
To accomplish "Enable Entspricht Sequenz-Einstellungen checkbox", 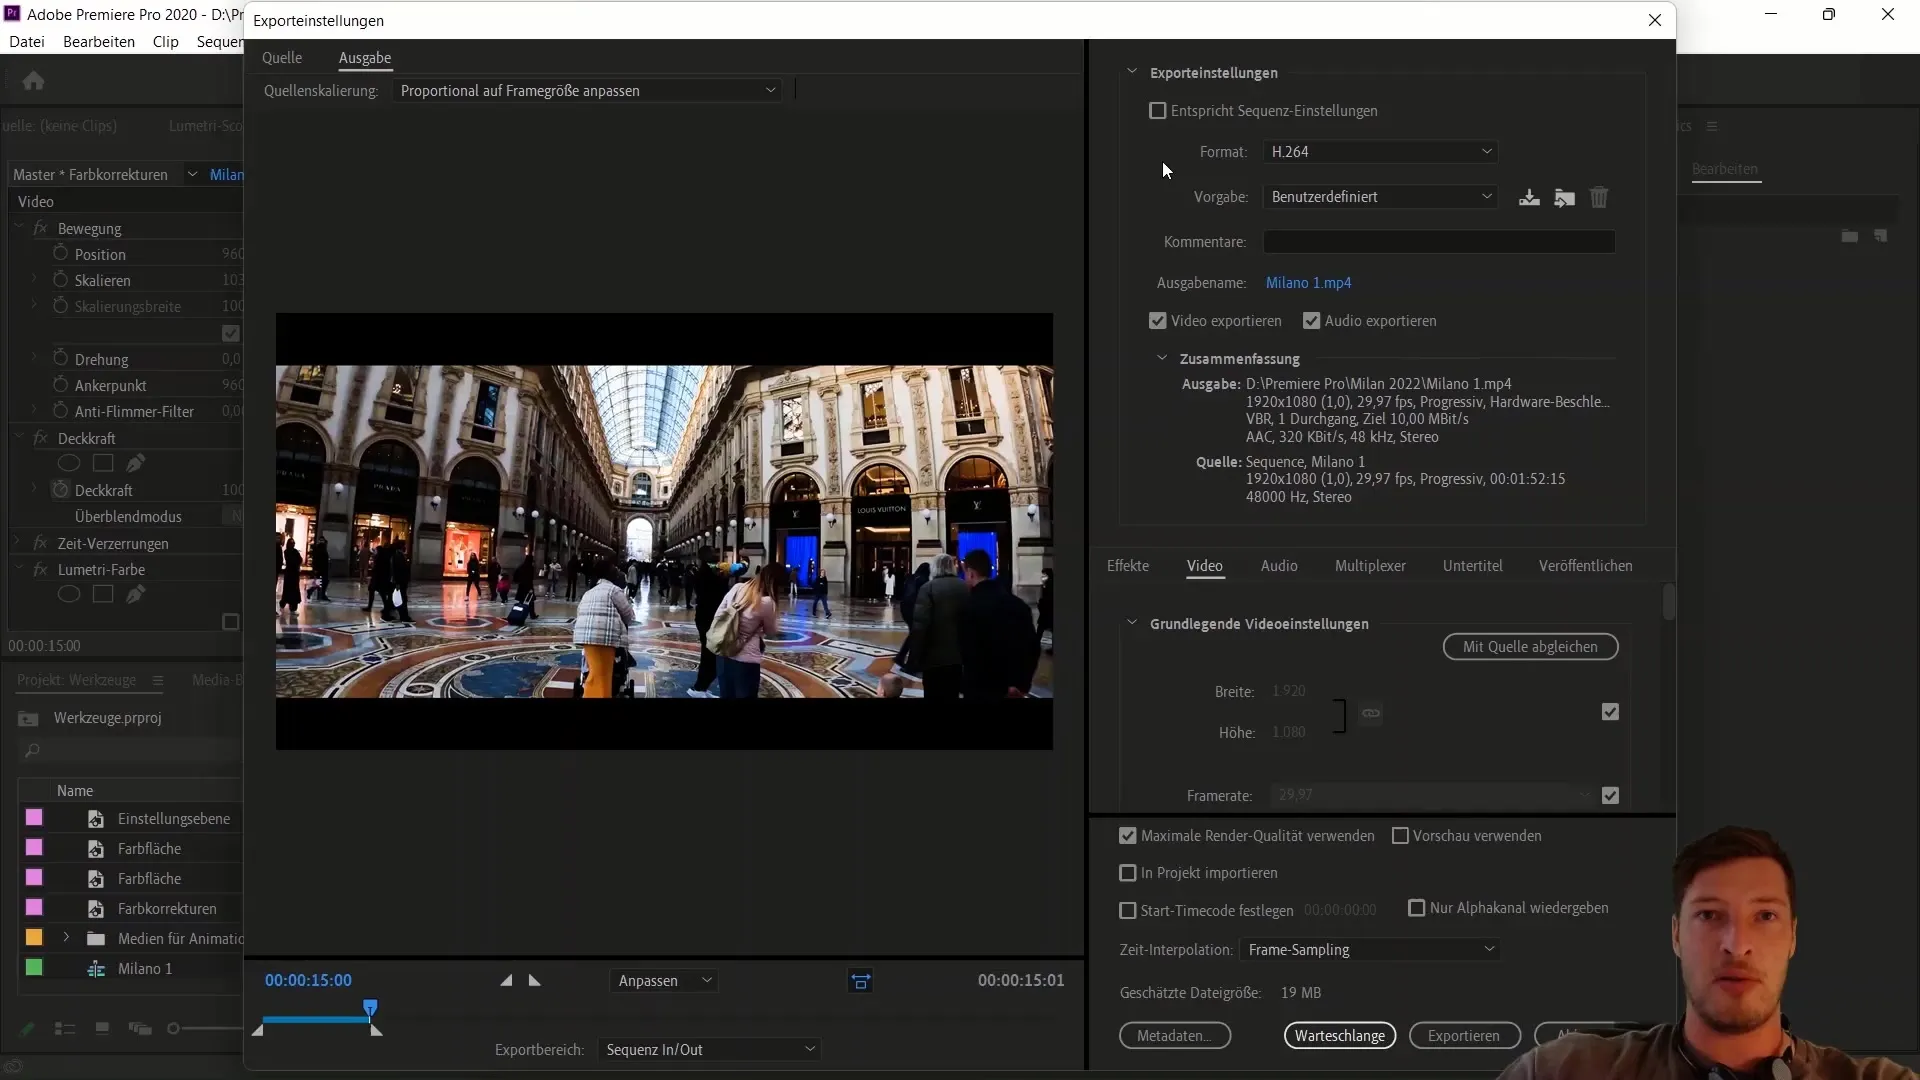I will point(1158,111).
